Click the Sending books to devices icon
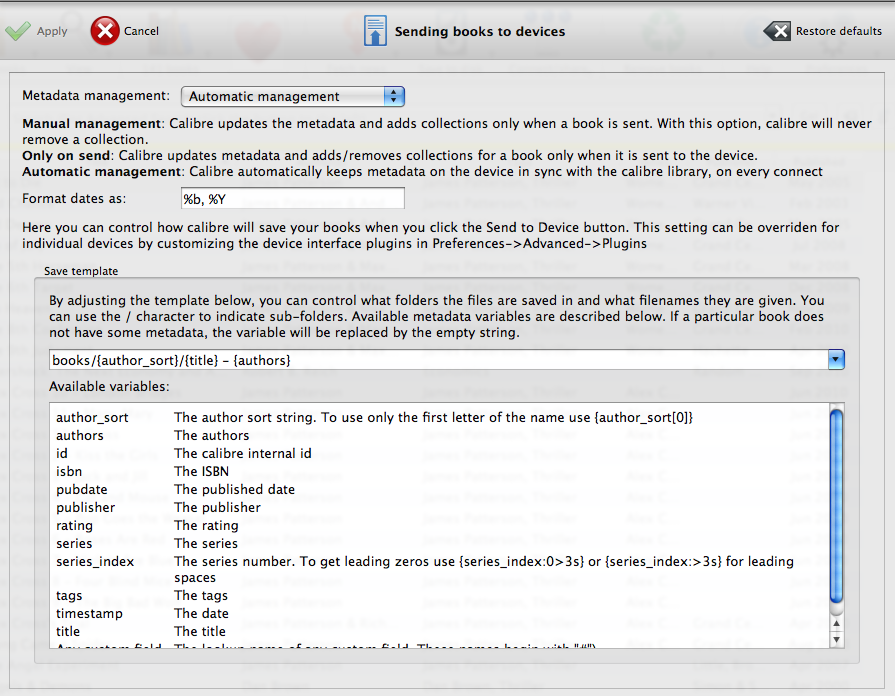This screenshot has width=895, height=696. click(375, 31)
